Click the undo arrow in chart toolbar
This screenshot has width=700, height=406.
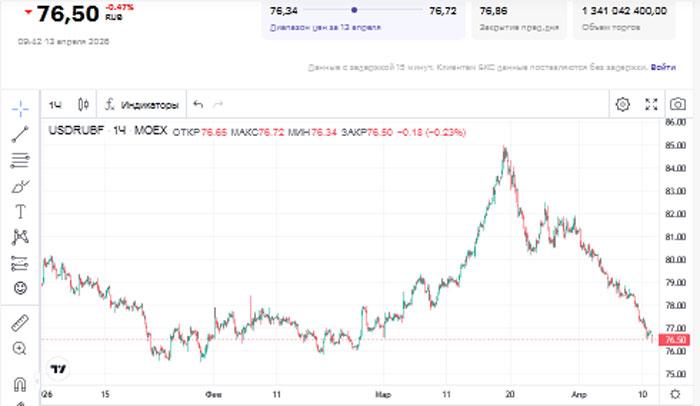click(x=198, y=104)
